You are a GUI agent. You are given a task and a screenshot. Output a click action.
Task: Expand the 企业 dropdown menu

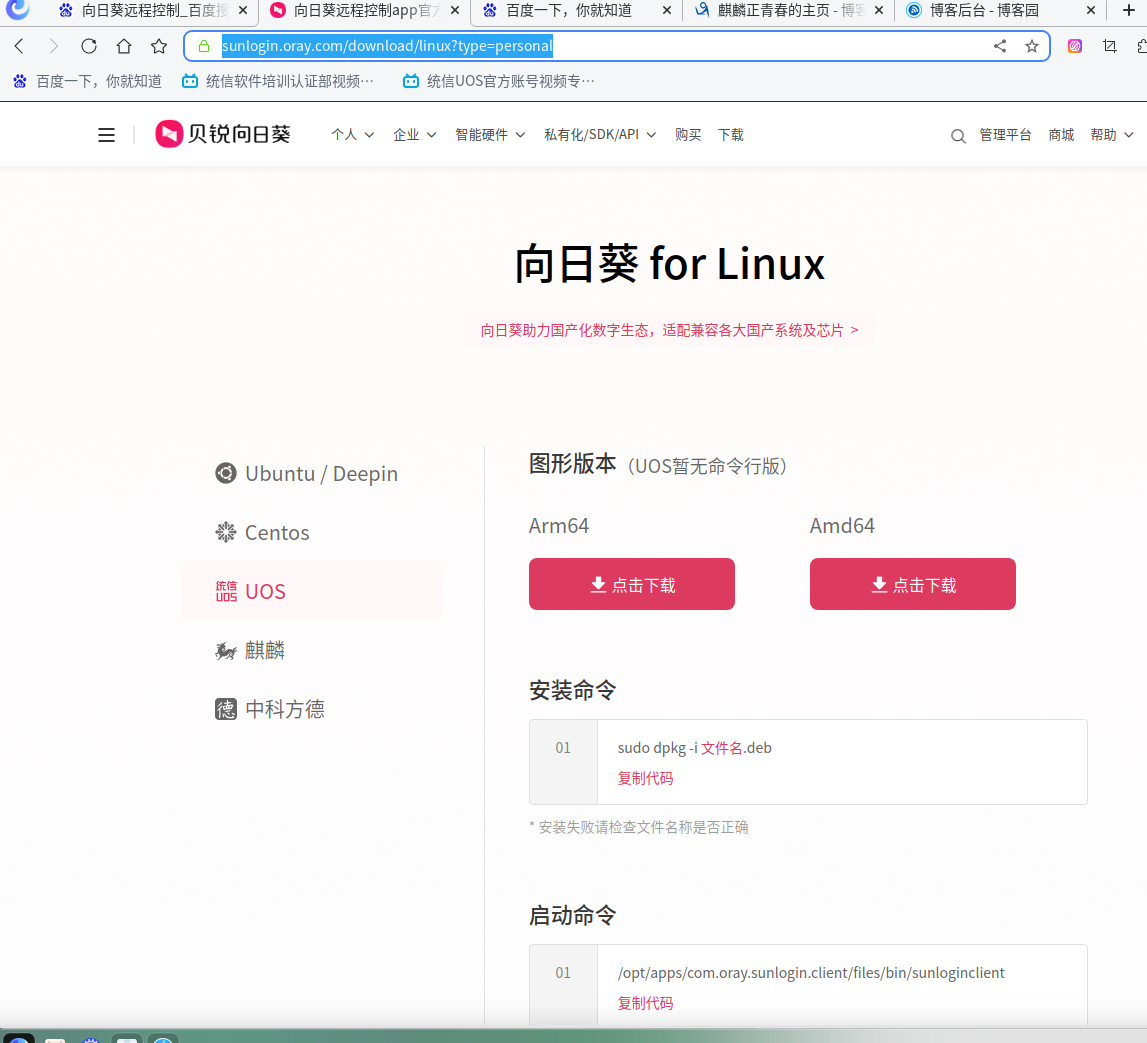coord(415,135)
